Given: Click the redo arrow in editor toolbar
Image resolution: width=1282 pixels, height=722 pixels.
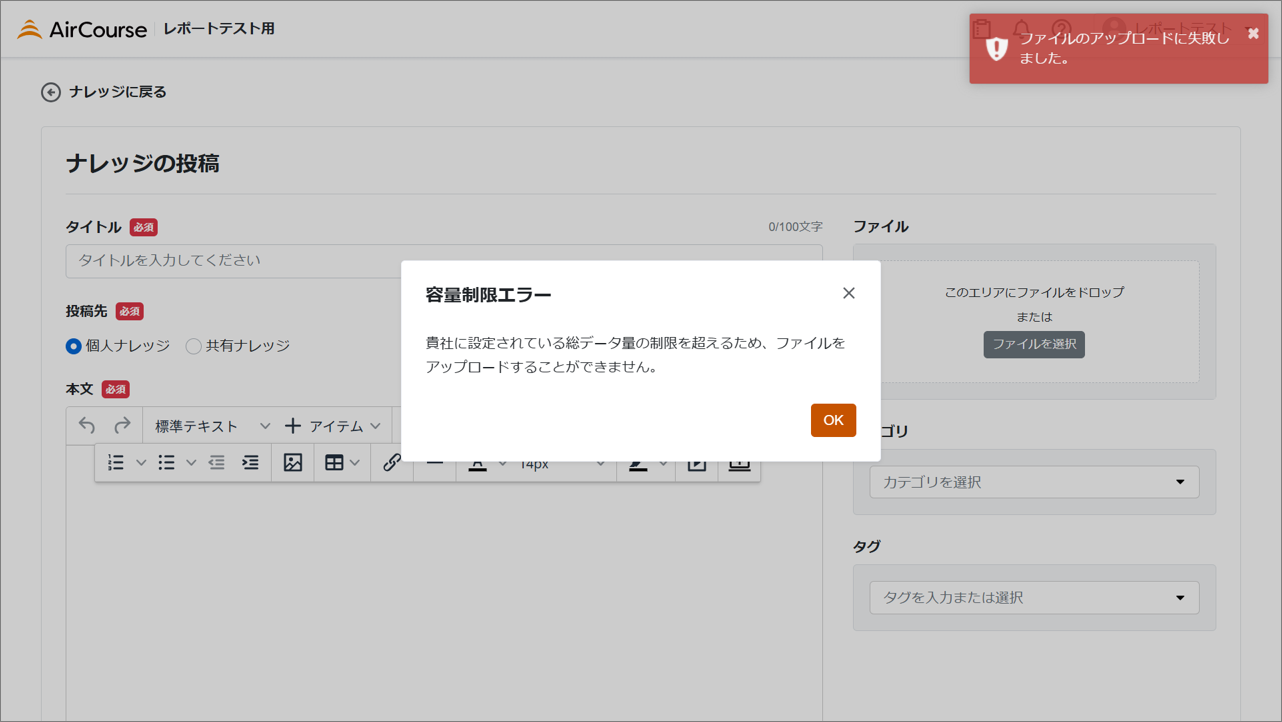Looking at the screenshot, I should [x=122, y=426].
